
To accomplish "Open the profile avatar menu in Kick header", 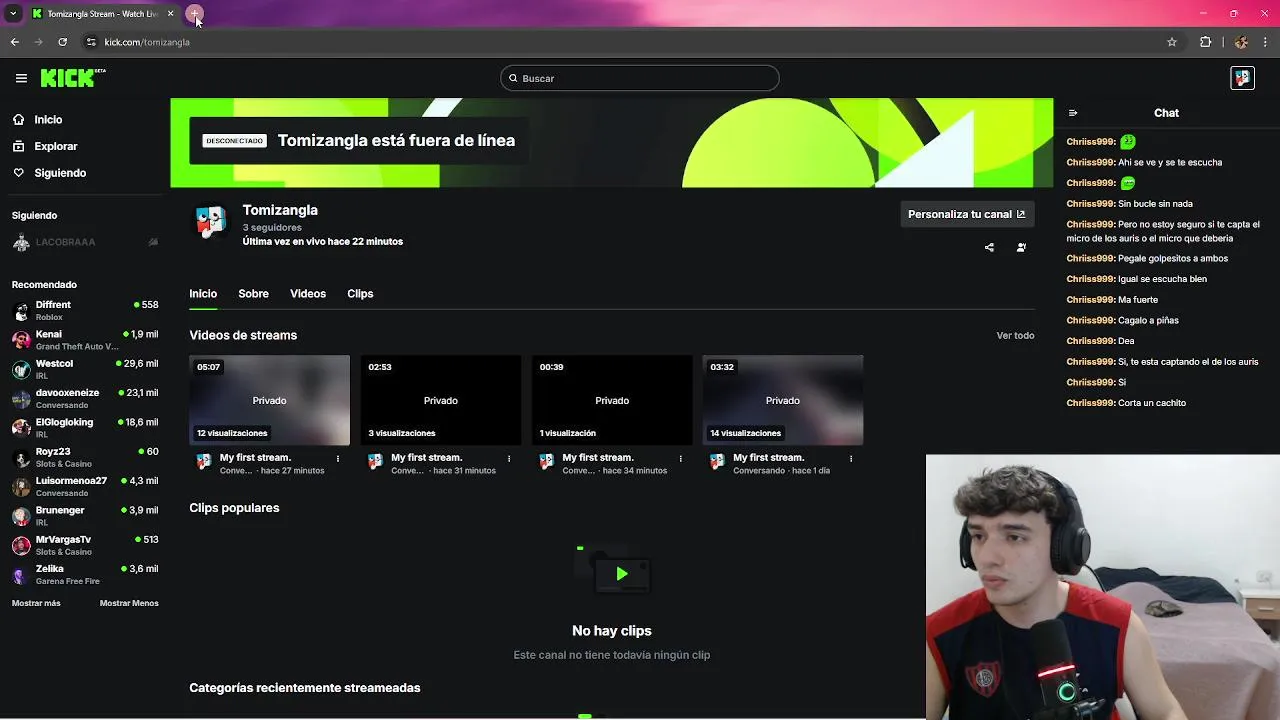I will tap(1242, 78).
